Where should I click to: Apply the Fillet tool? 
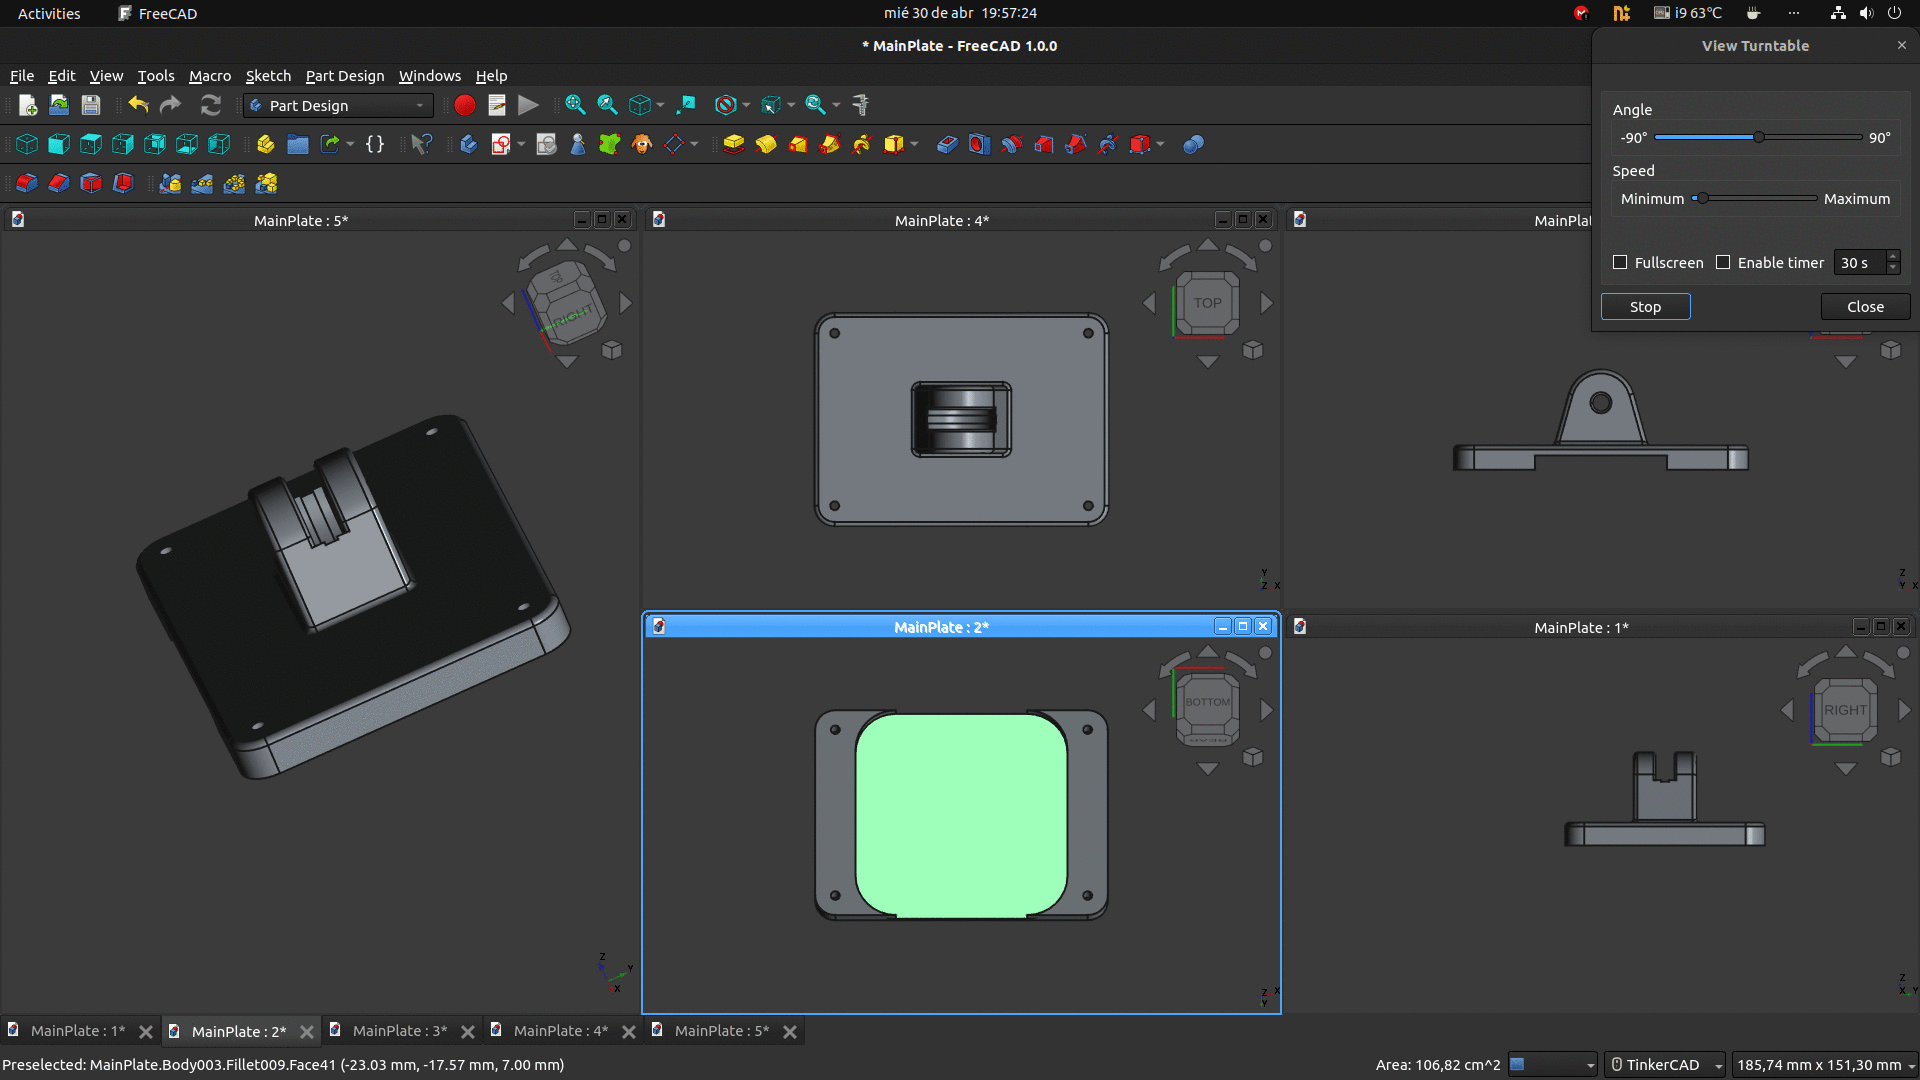point(26,183)
